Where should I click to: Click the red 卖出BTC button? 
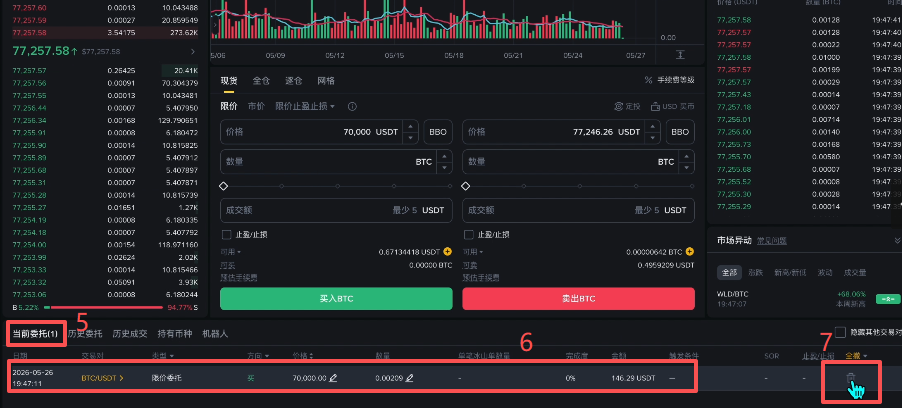coord(579,299)
